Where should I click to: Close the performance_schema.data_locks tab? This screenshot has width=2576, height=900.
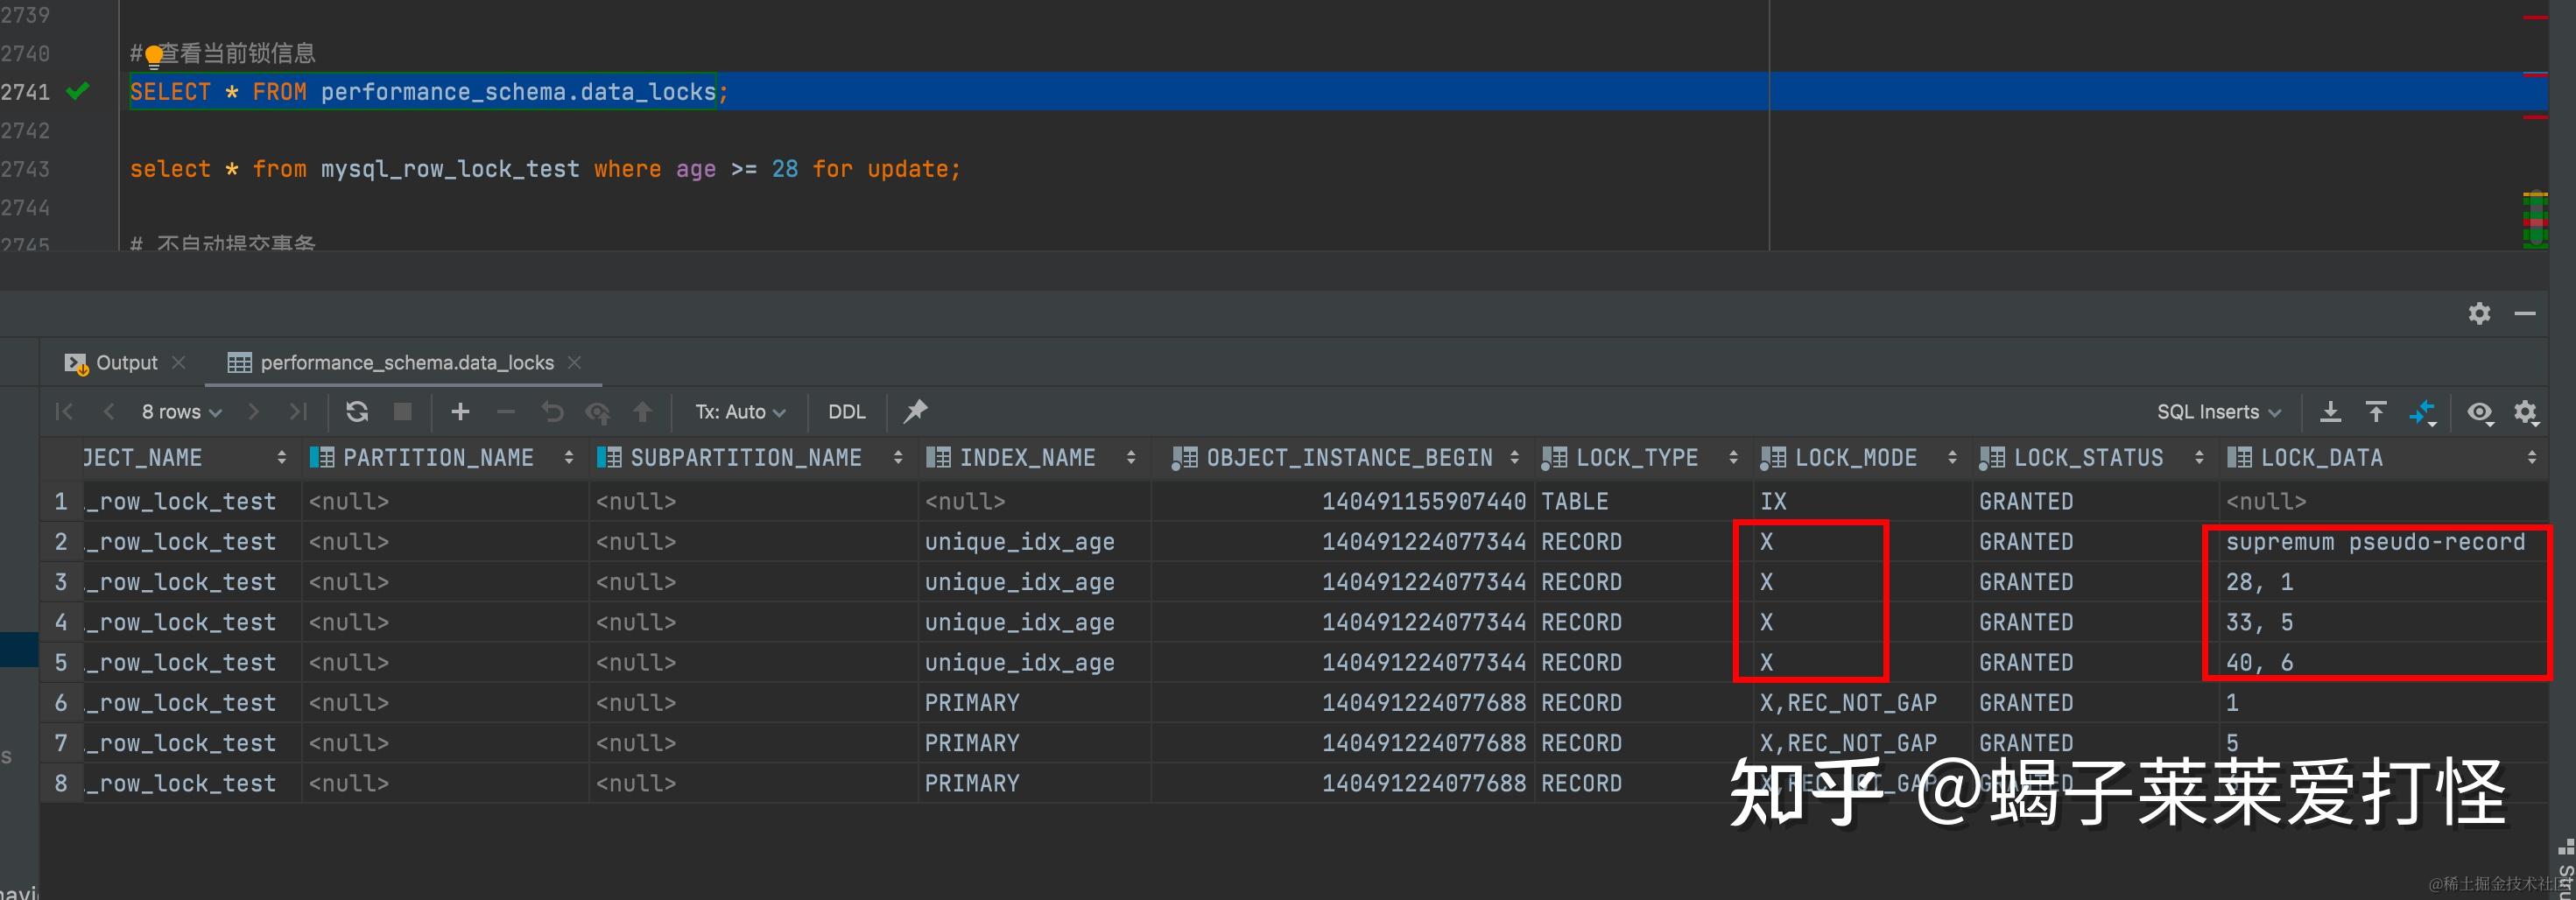click(574, 363)
